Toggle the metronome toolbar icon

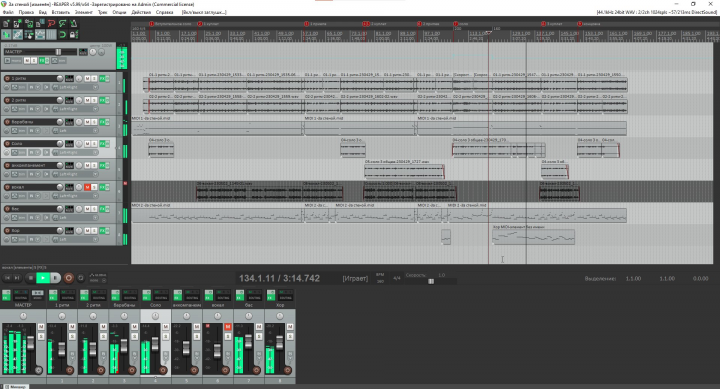73,23
